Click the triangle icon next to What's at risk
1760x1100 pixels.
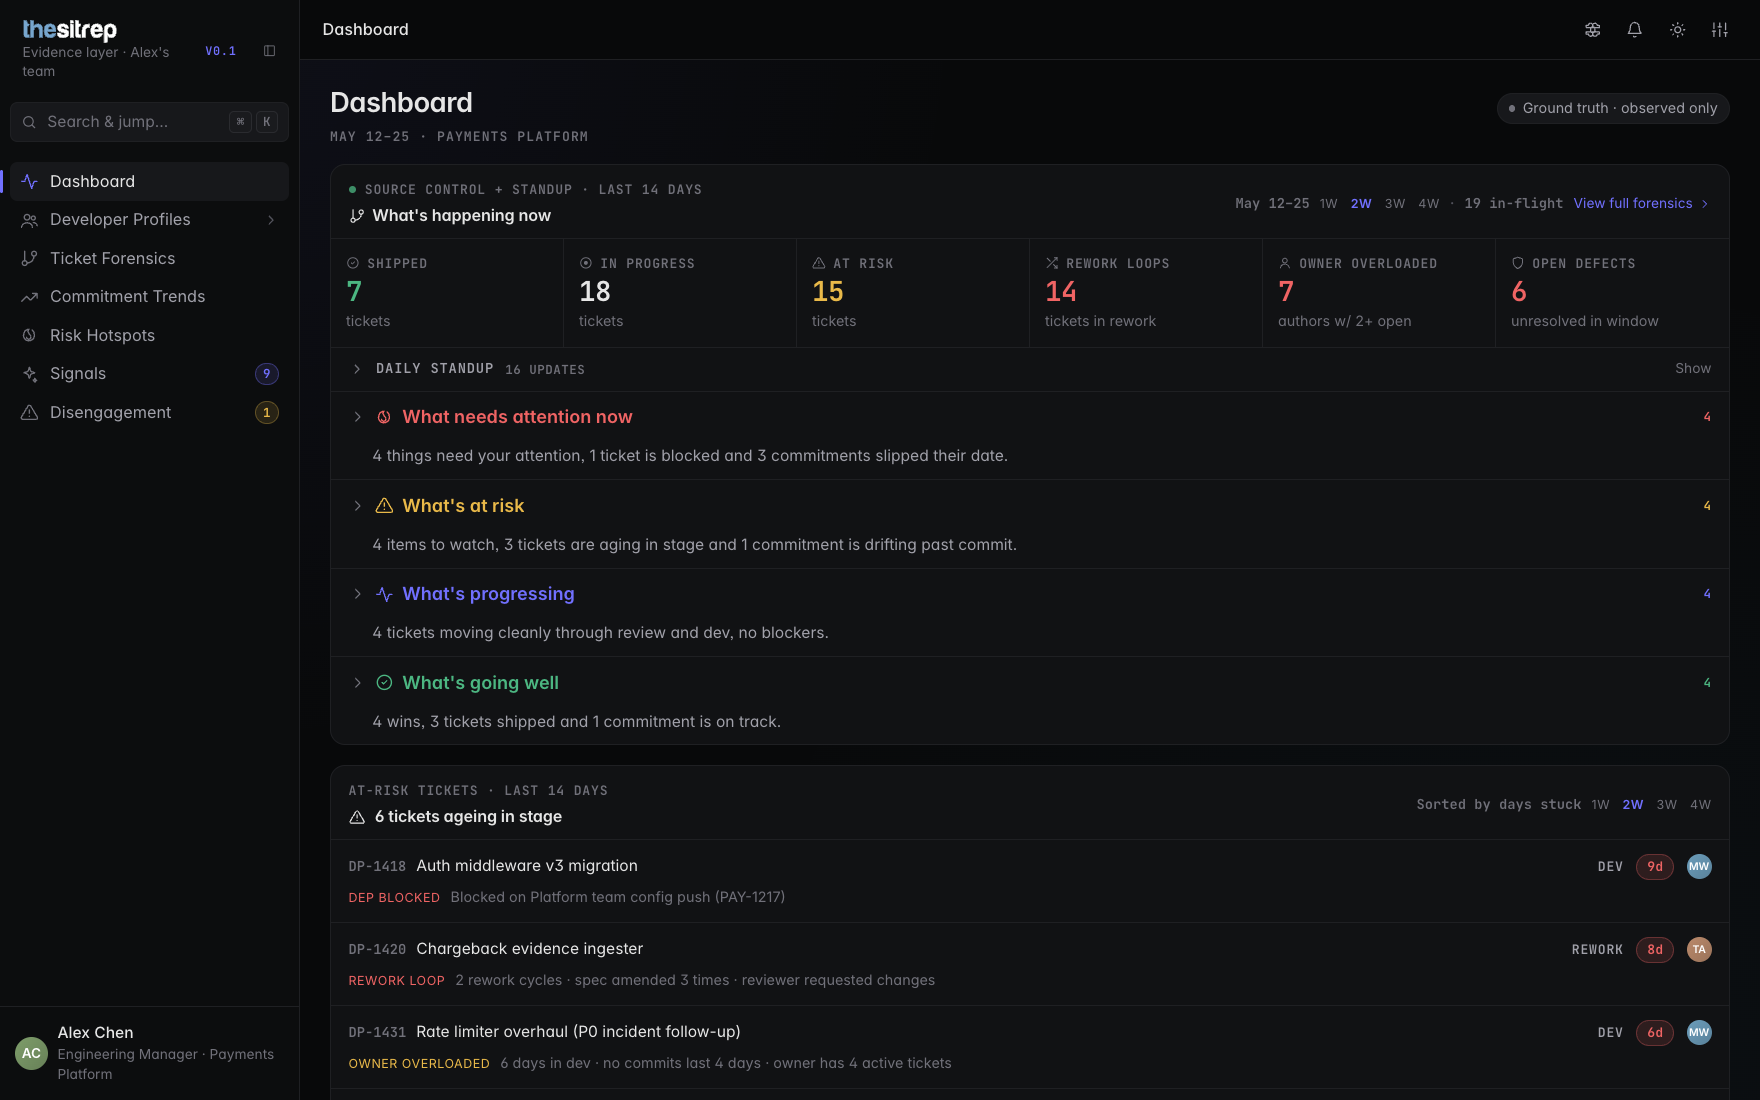pos(384,506)
